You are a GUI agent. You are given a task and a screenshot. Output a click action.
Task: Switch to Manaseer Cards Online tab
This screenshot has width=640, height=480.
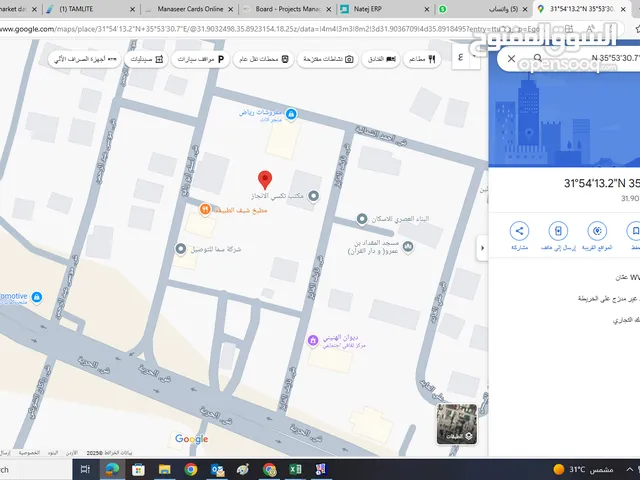point(190,9)
